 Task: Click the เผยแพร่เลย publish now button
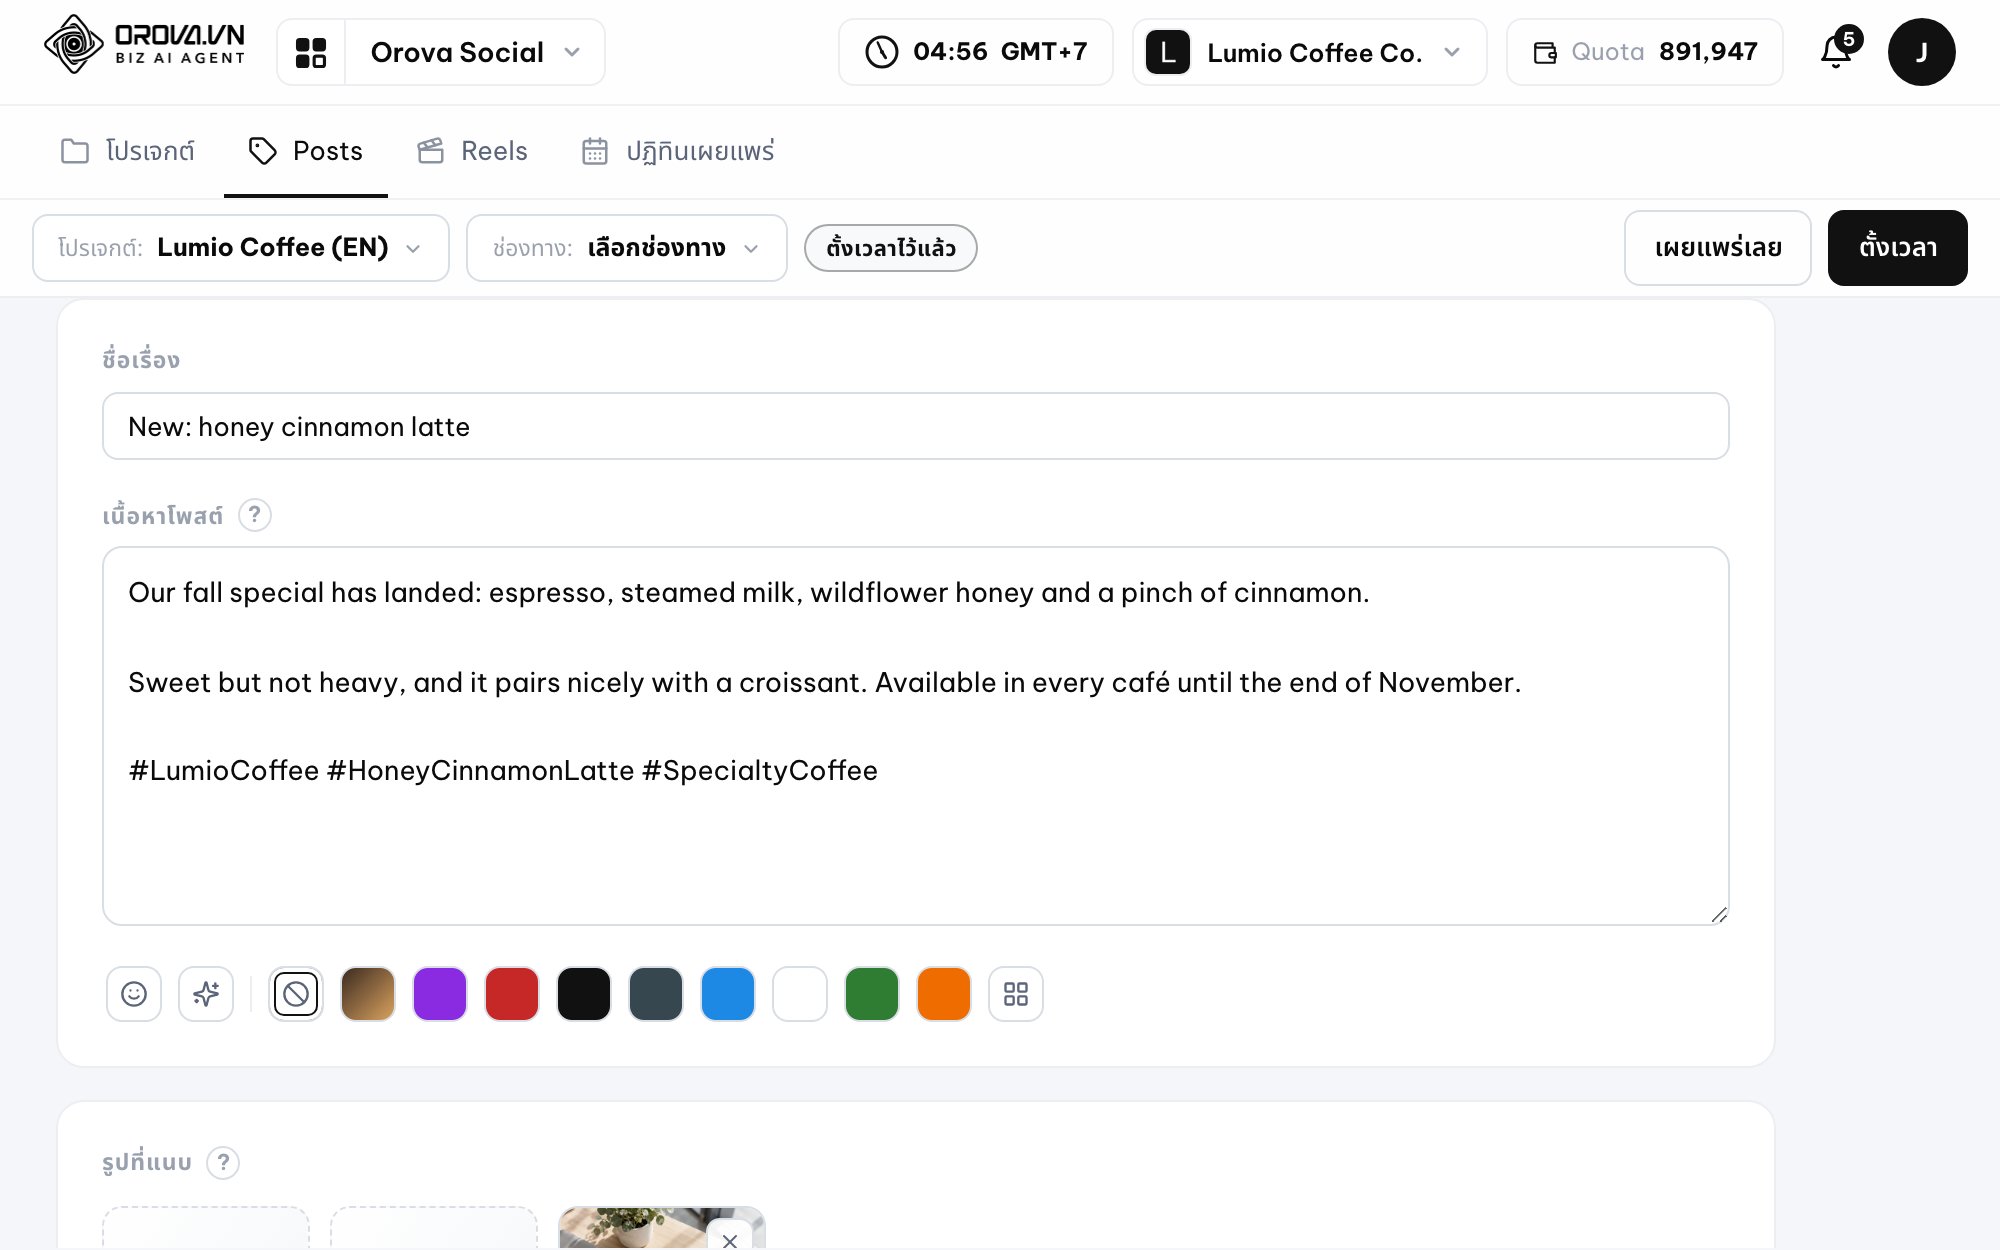(x=1718, y=248)
